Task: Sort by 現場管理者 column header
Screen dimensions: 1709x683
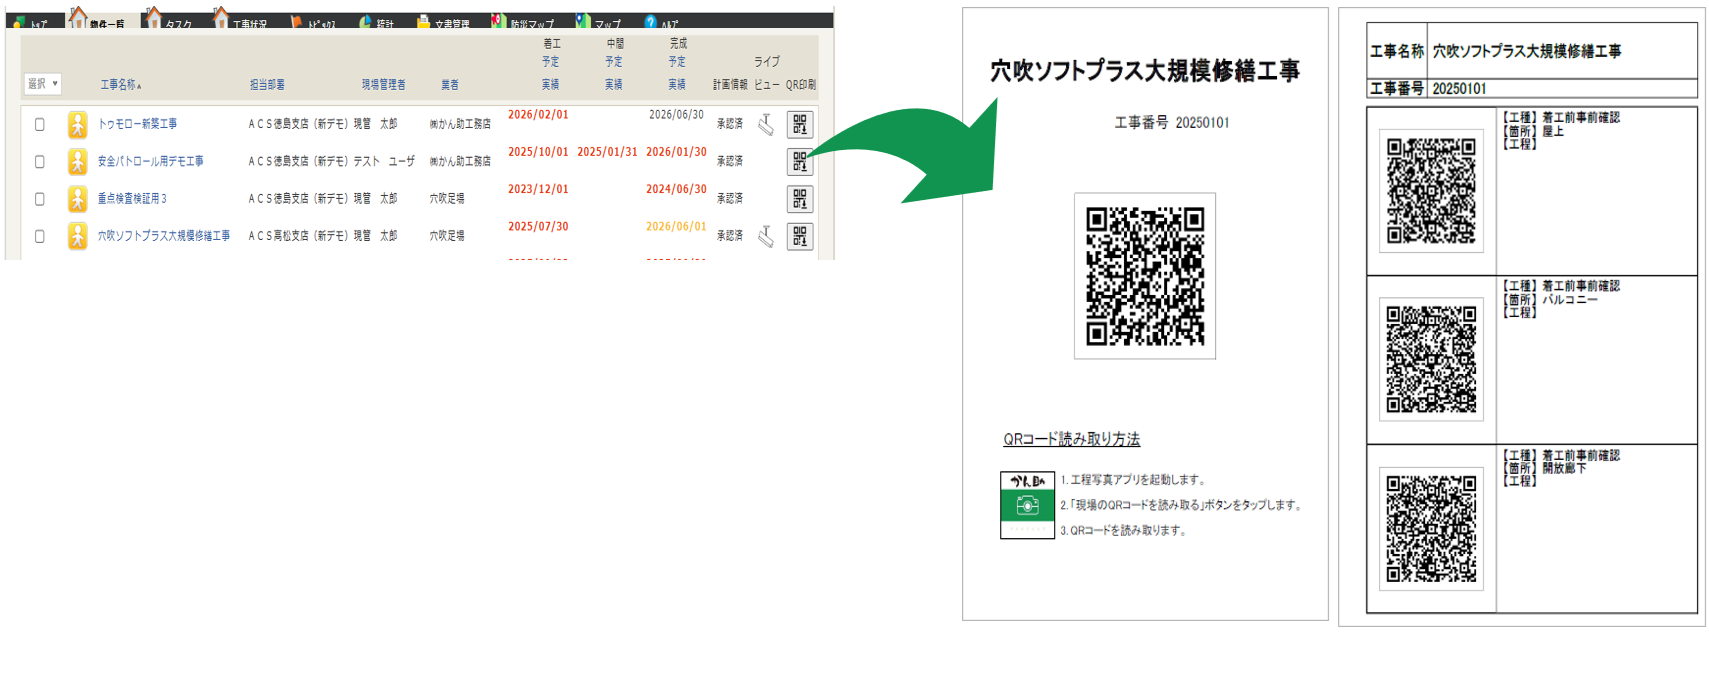Action: [384, 85]
